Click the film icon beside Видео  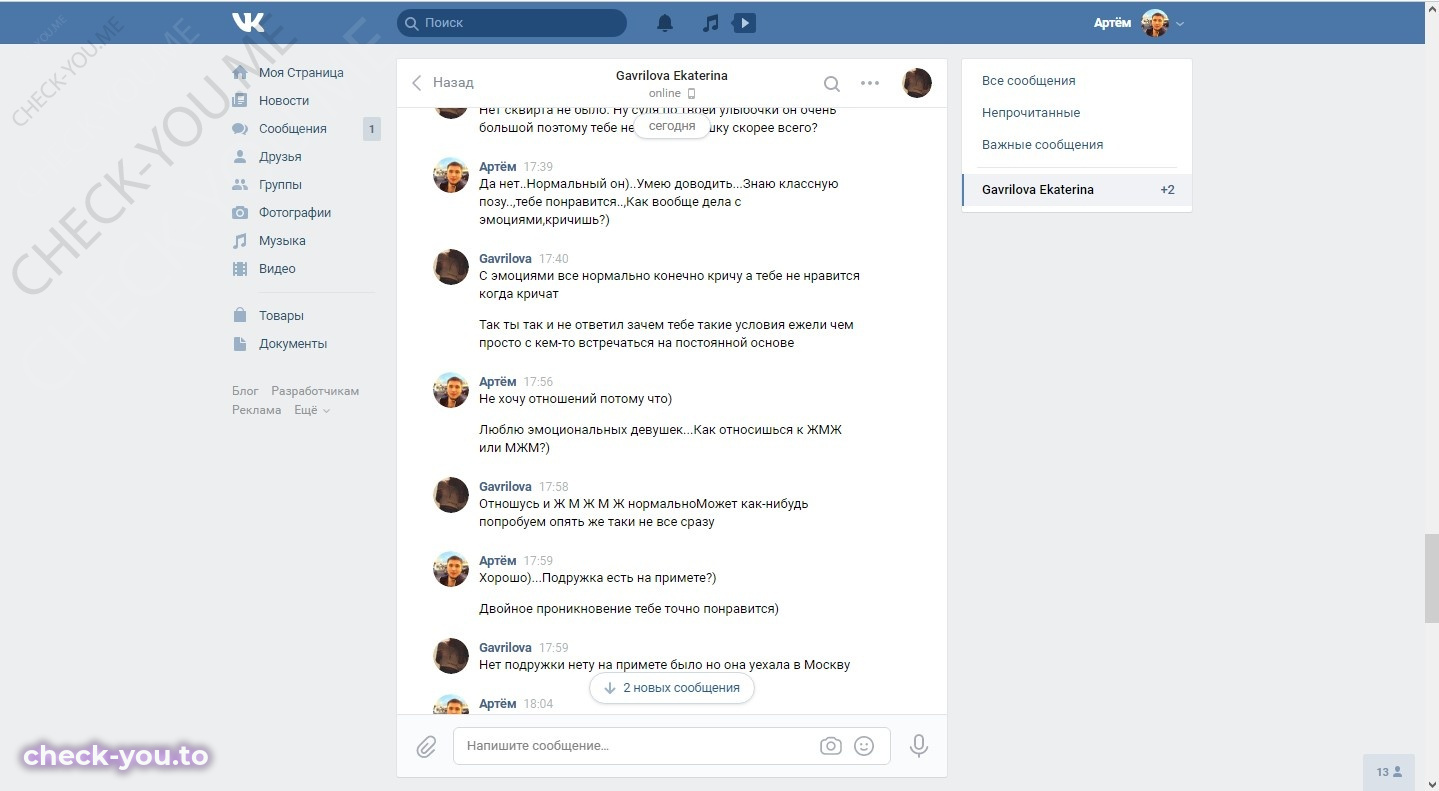pos(240,269)
